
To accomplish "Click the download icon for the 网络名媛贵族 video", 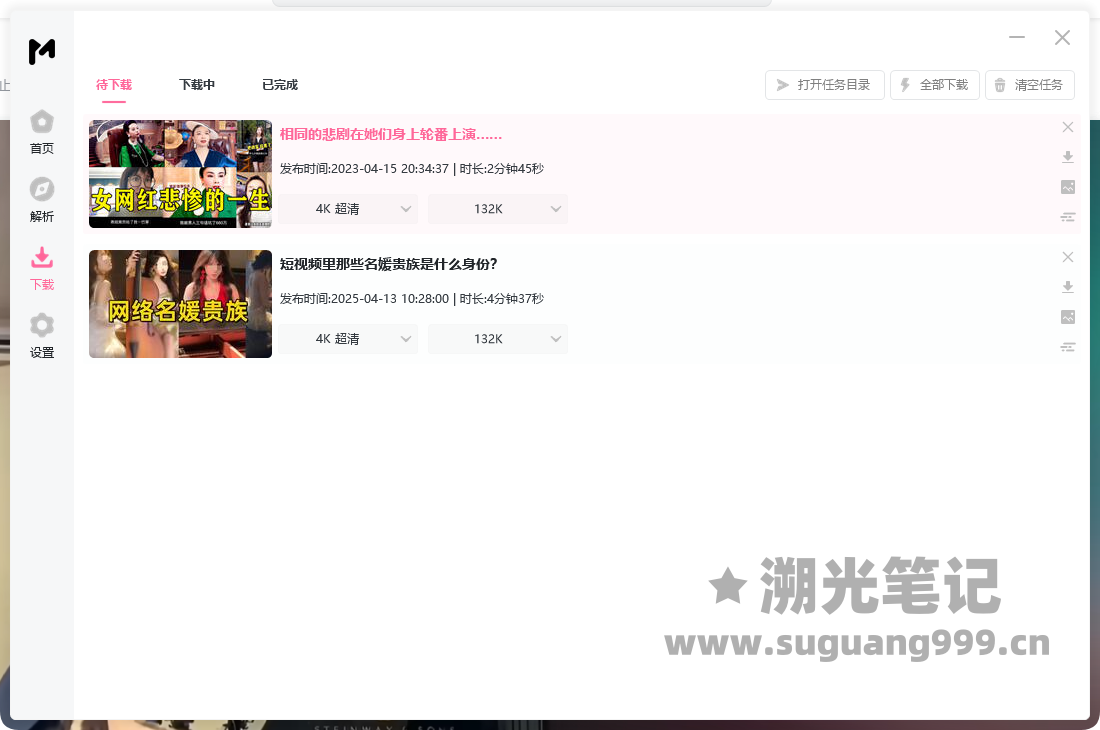I will point(1068,287).
